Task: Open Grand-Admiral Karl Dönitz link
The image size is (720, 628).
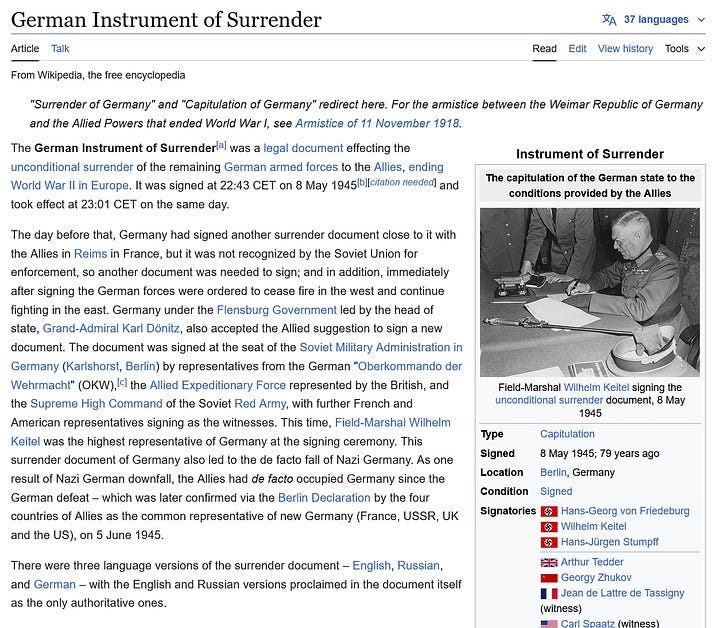Action: tap(111, 329)
